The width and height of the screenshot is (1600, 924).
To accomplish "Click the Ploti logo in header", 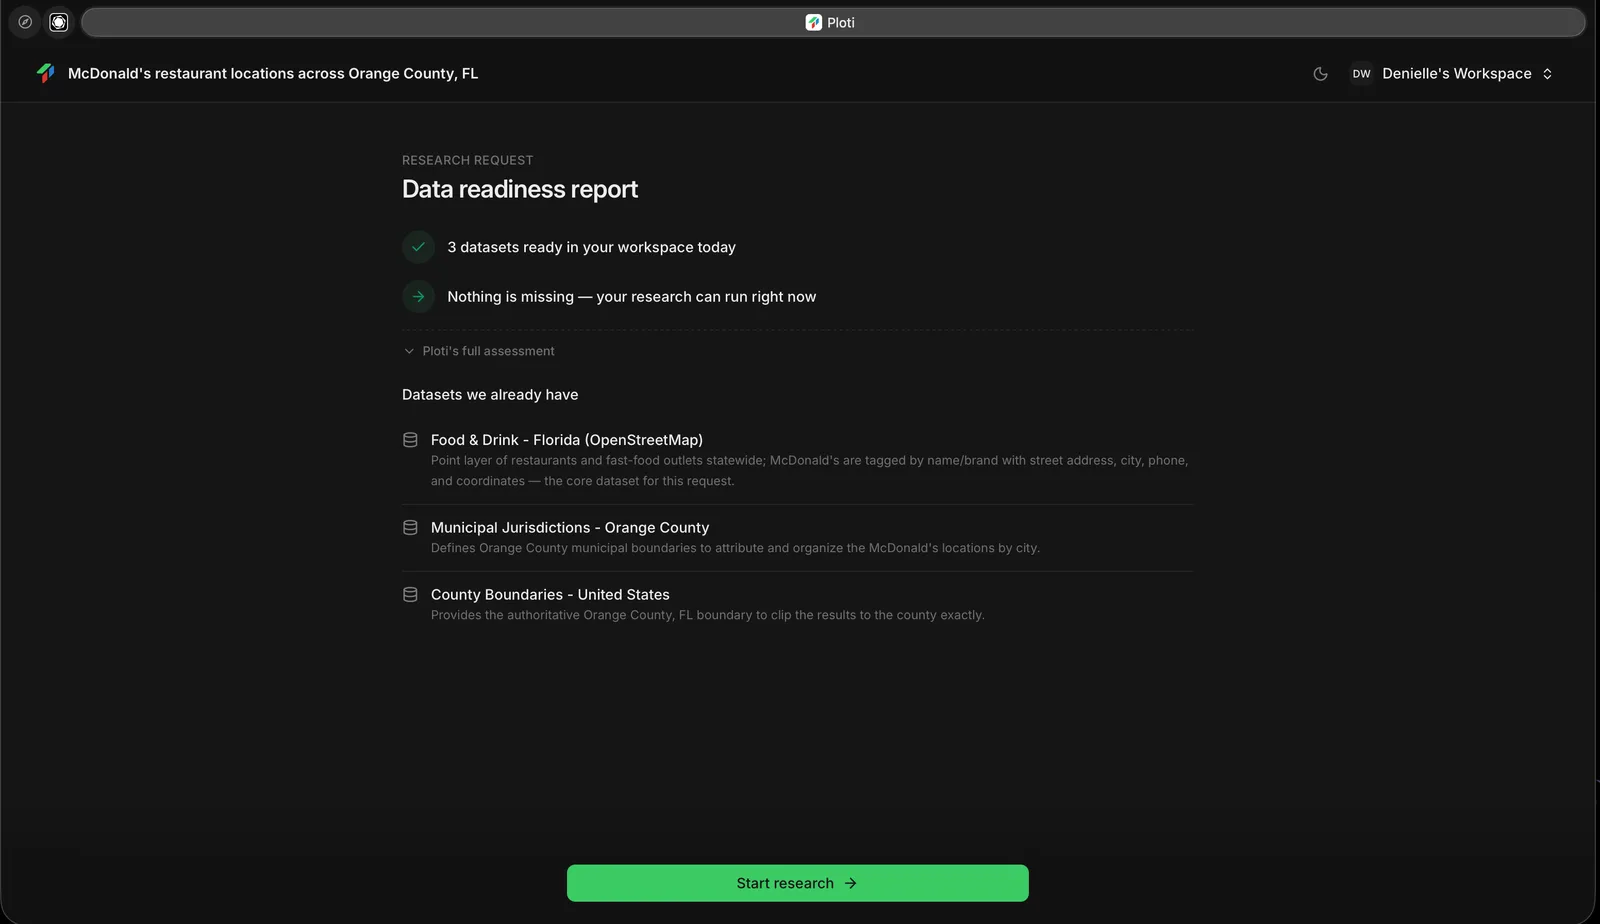I will (x=46, y=73).
